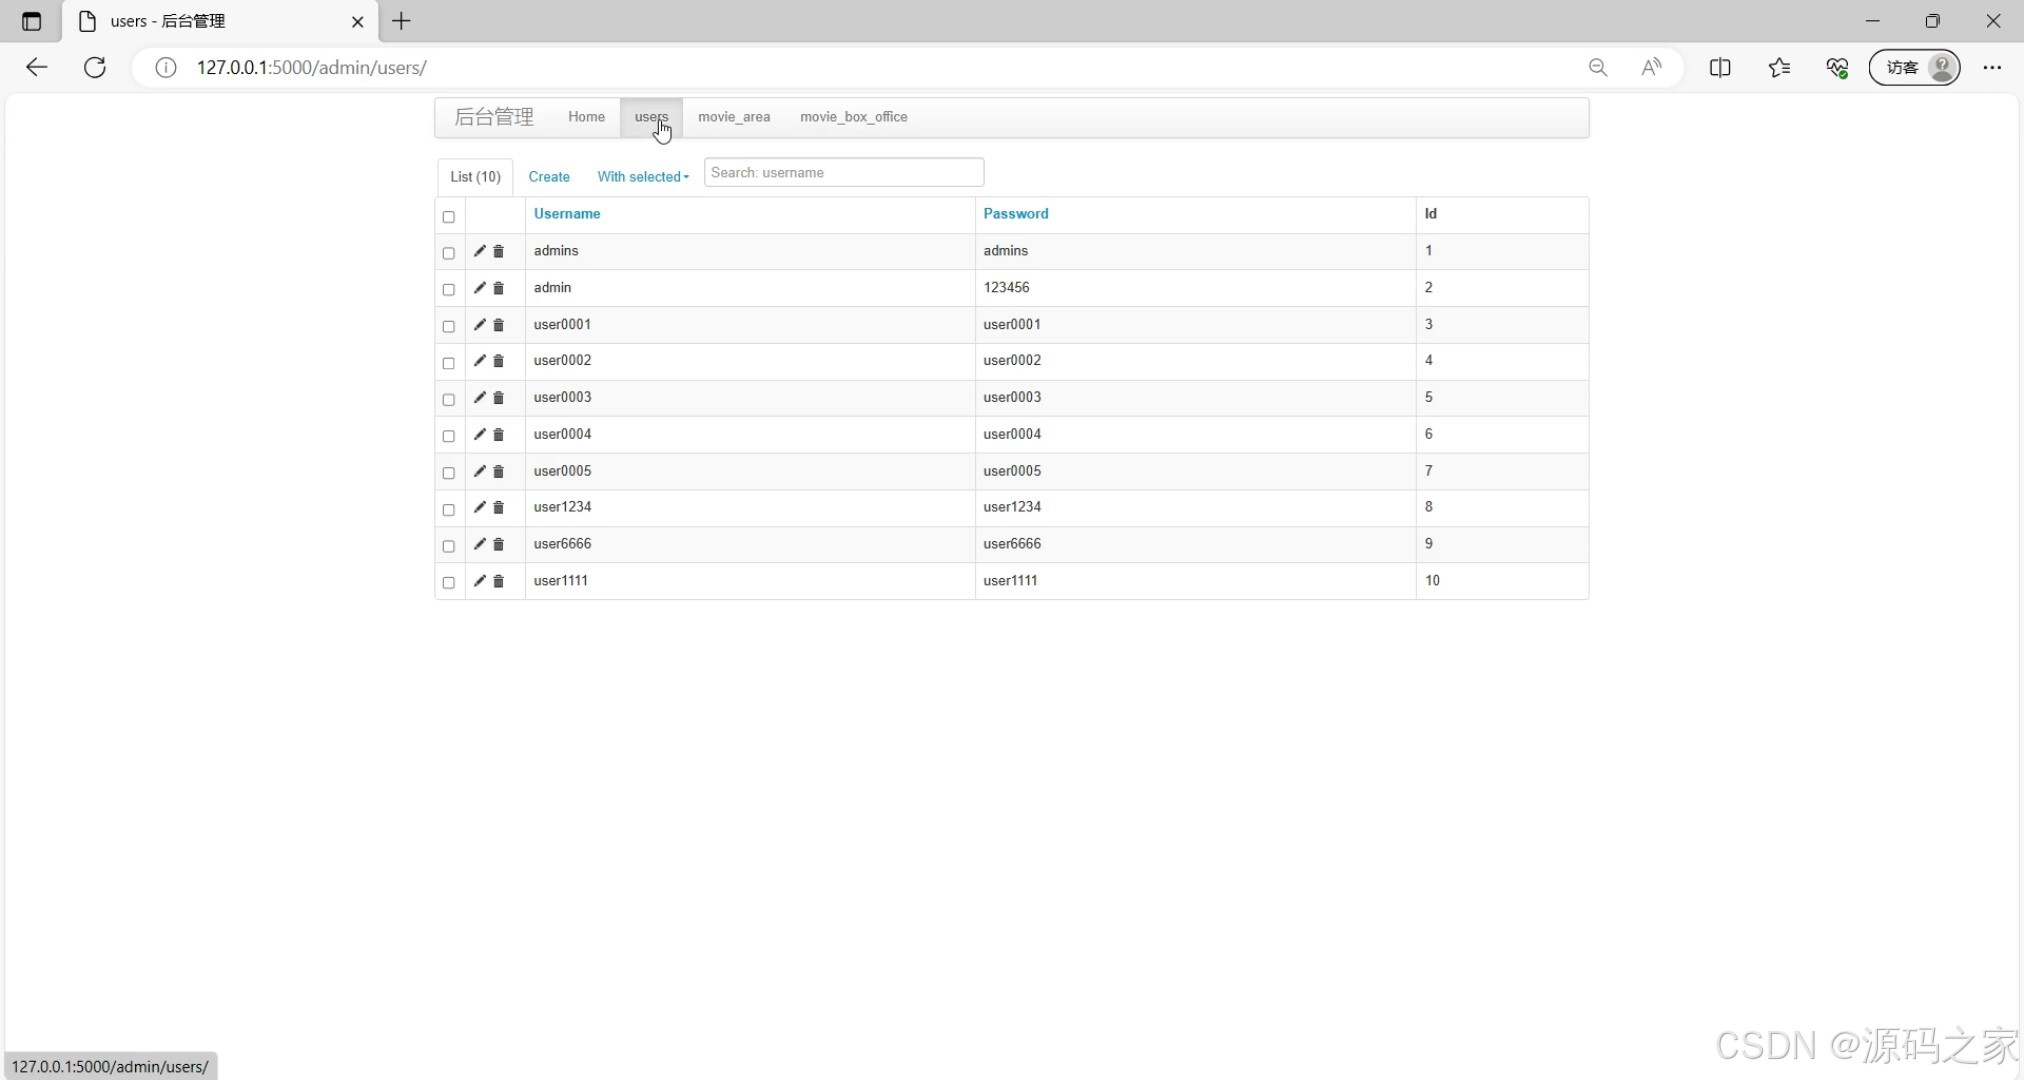Click edit pencil icon for admins row
The height and width of the screenshot is (1080, 2024).
coord(479,251)
